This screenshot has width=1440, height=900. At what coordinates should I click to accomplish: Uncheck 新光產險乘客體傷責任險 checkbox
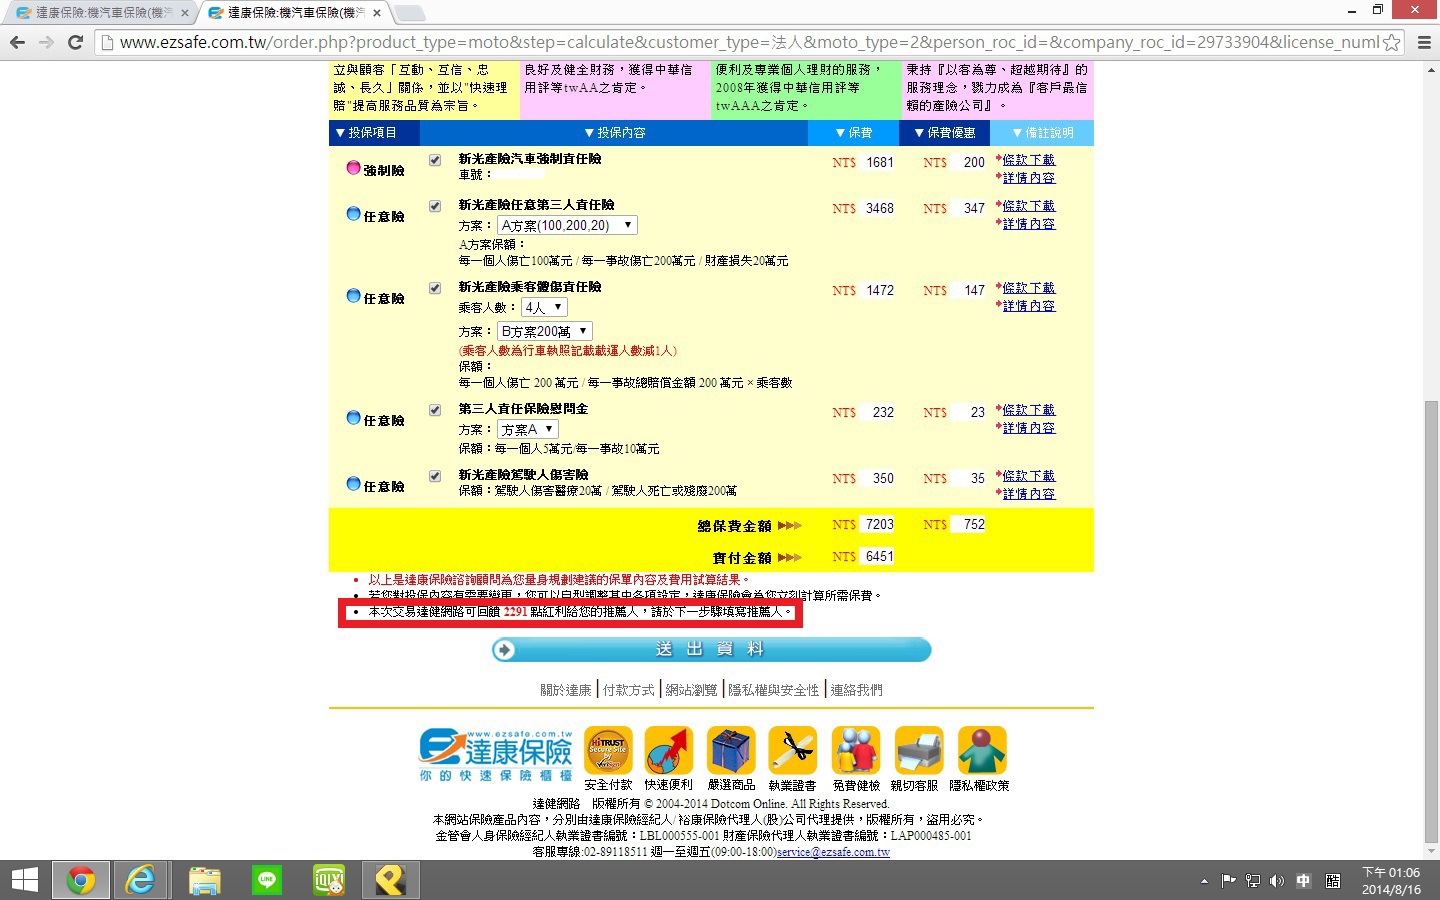435,288
